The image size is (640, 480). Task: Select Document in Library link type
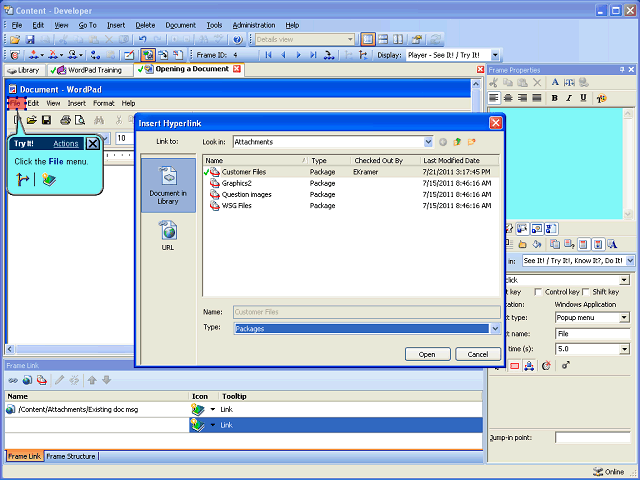pos(168,185)
